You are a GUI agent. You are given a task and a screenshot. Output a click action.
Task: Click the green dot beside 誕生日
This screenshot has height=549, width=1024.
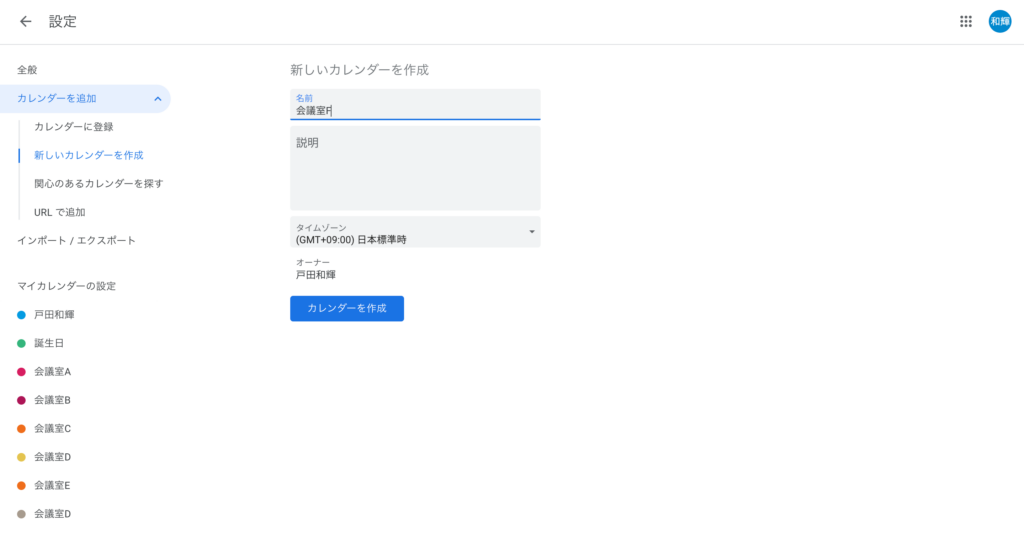coord(22,343)
